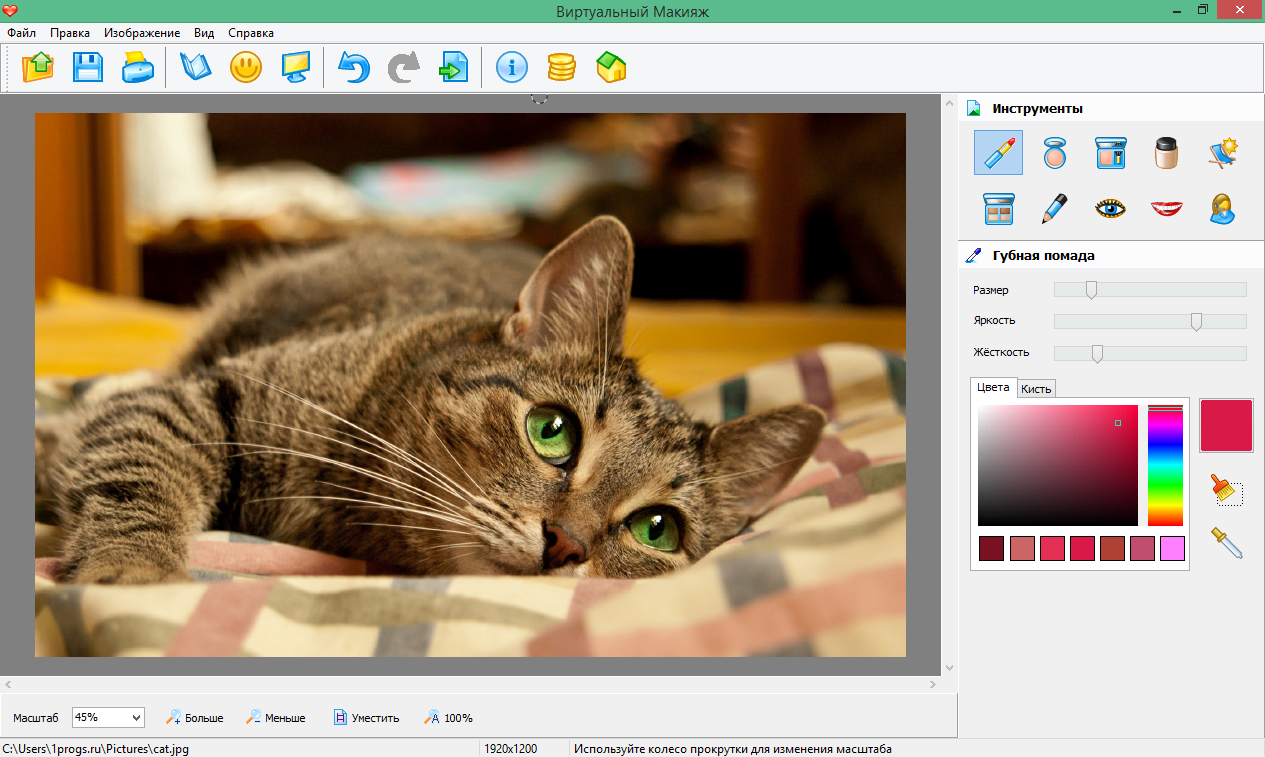Click the rainbow hue strip

pos(1165,465)
